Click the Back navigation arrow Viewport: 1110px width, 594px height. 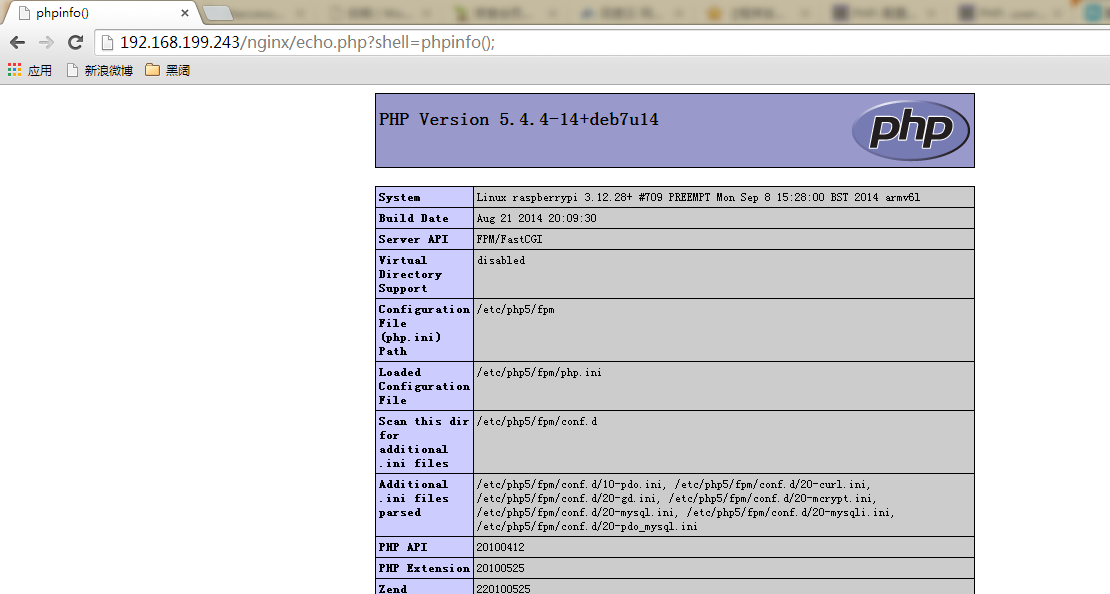[16, 42]
